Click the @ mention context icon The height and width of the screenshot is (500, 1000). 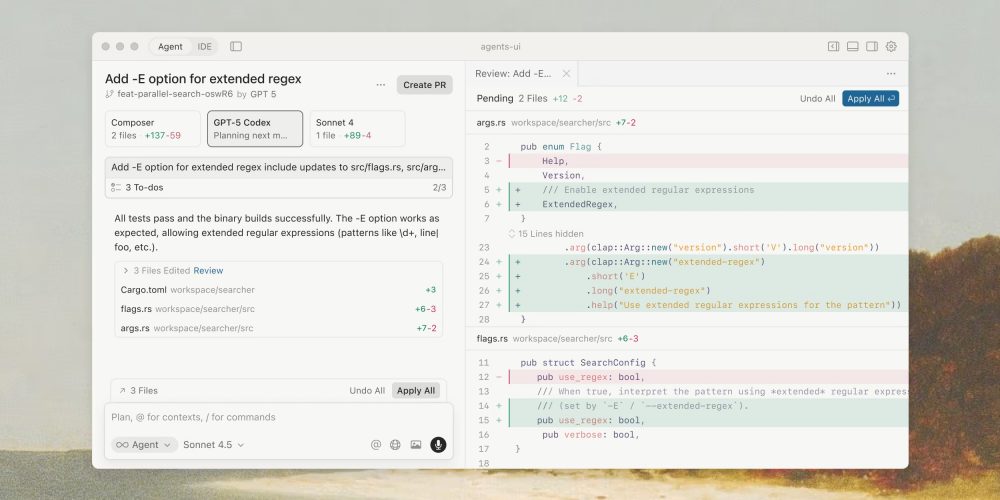(376, 445)
